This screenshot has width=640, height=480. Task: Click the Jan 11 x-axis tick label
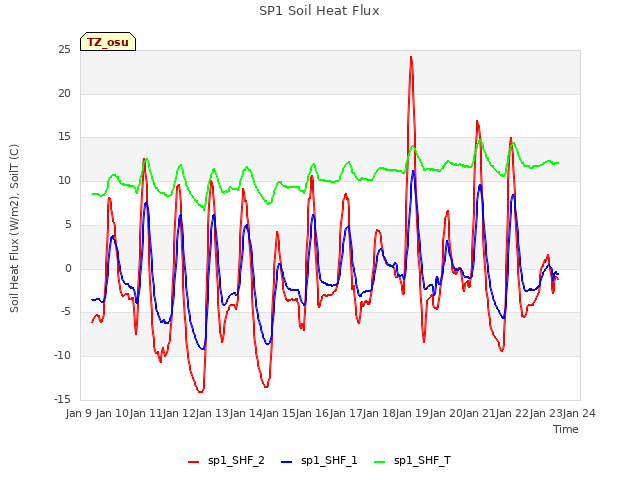146,413
